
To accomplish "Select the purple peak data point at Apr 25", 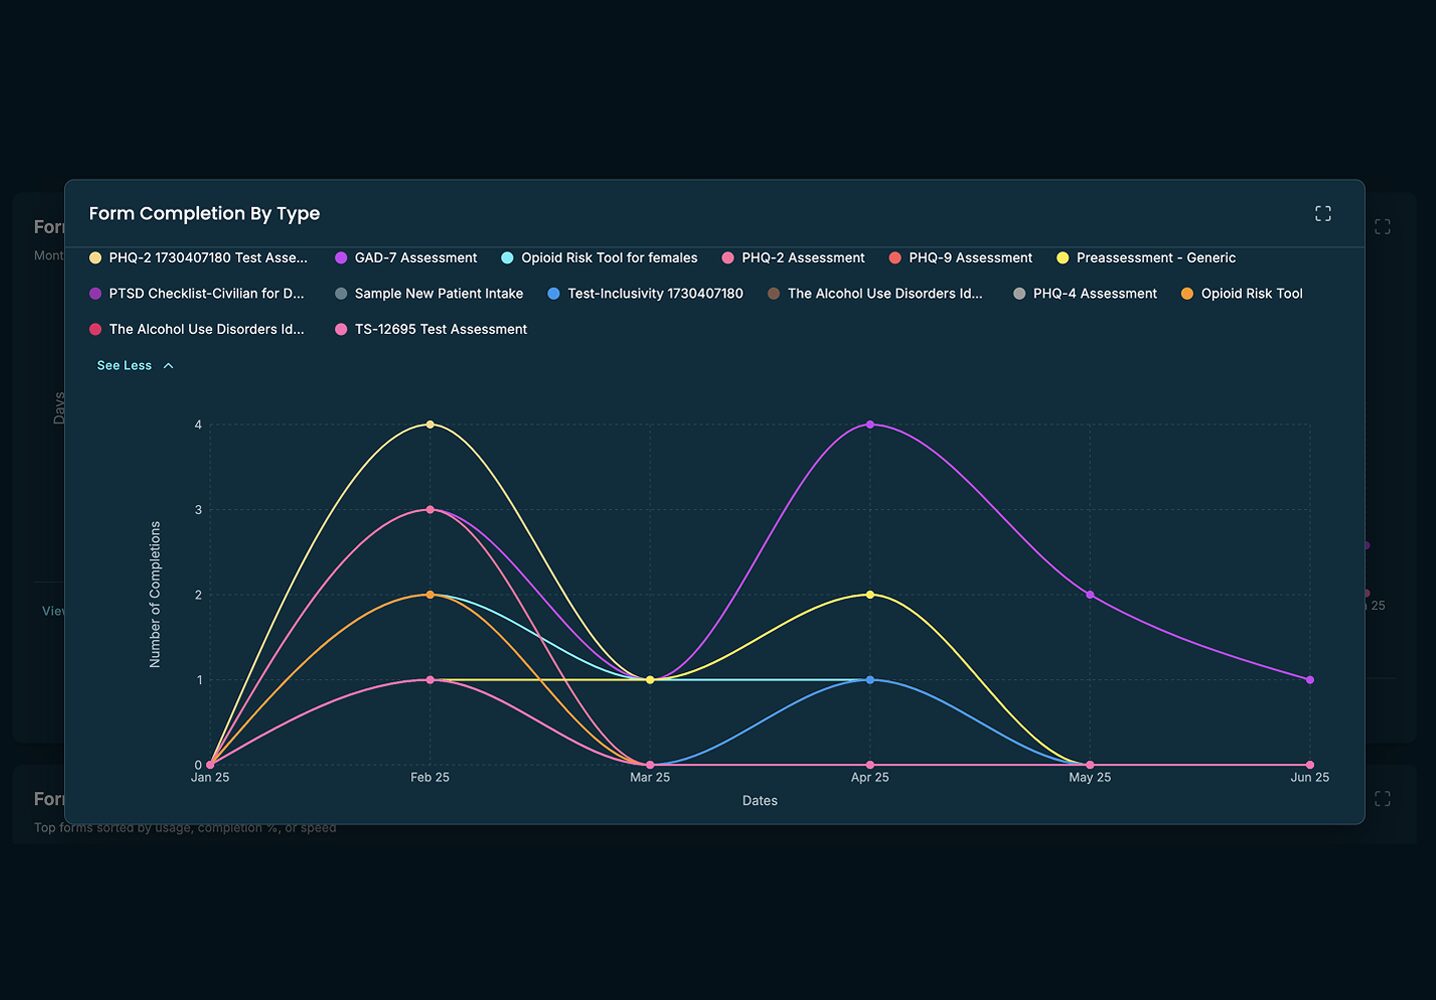I will tap(870, 425).
